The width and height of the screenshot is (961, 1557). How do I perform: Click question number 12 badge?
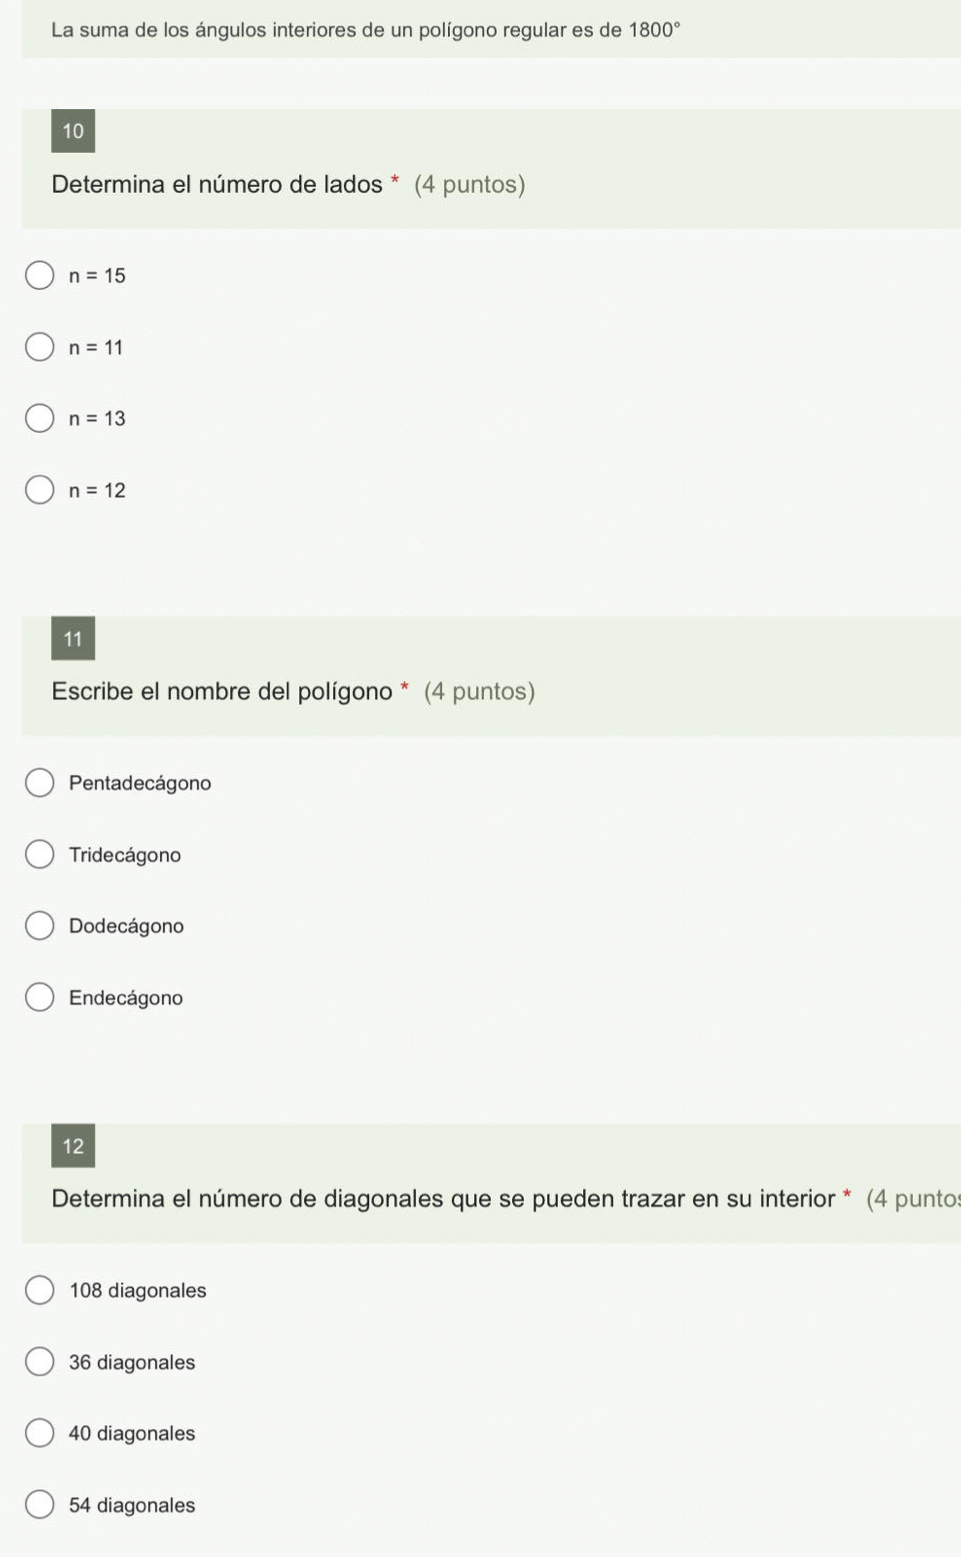(x=73, y=1146)
